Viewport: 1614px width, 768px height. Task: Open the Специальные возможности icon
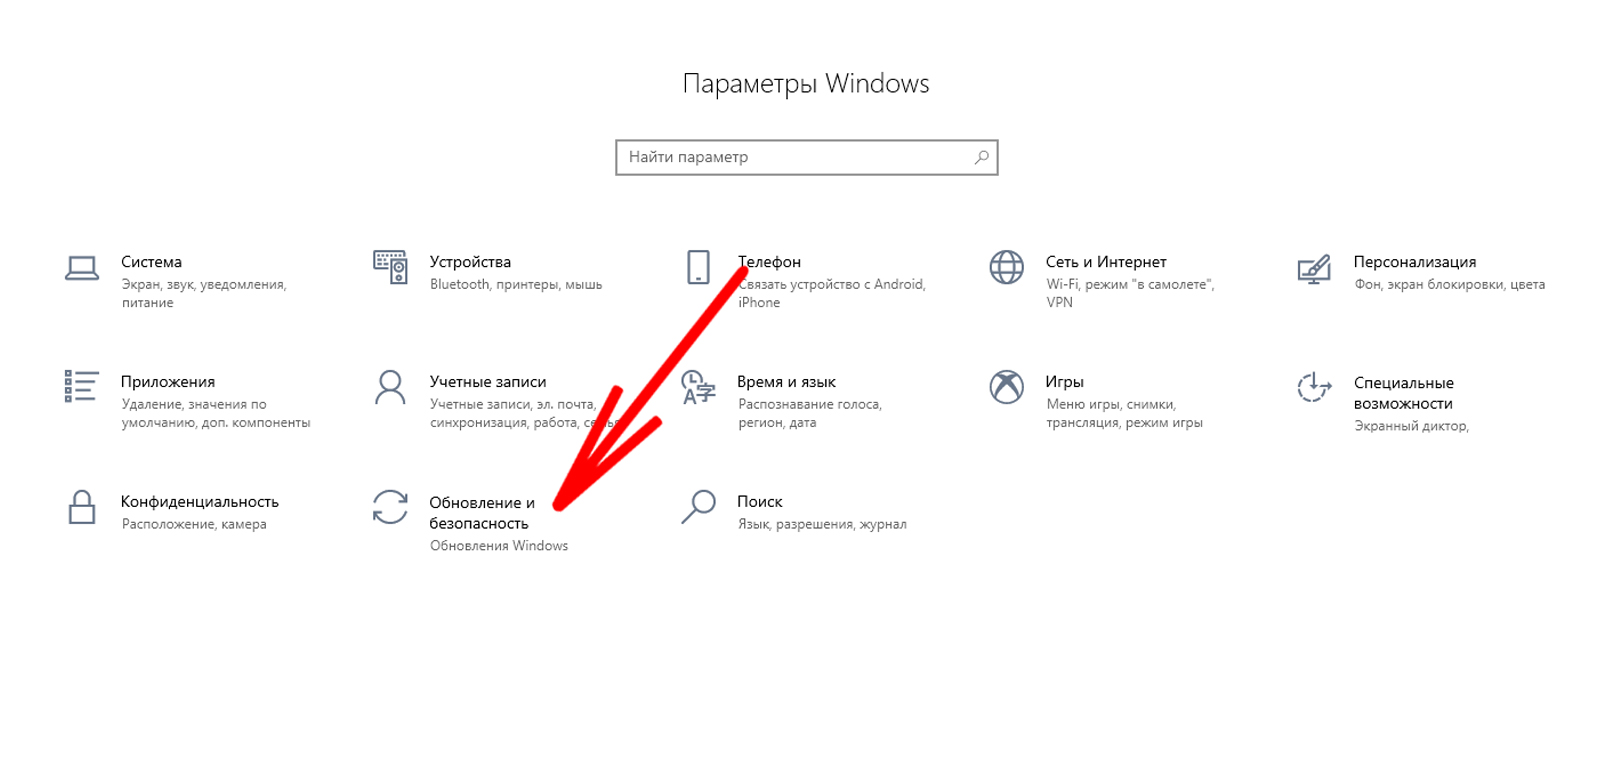pyautogui.click(x=1314, y=387)
